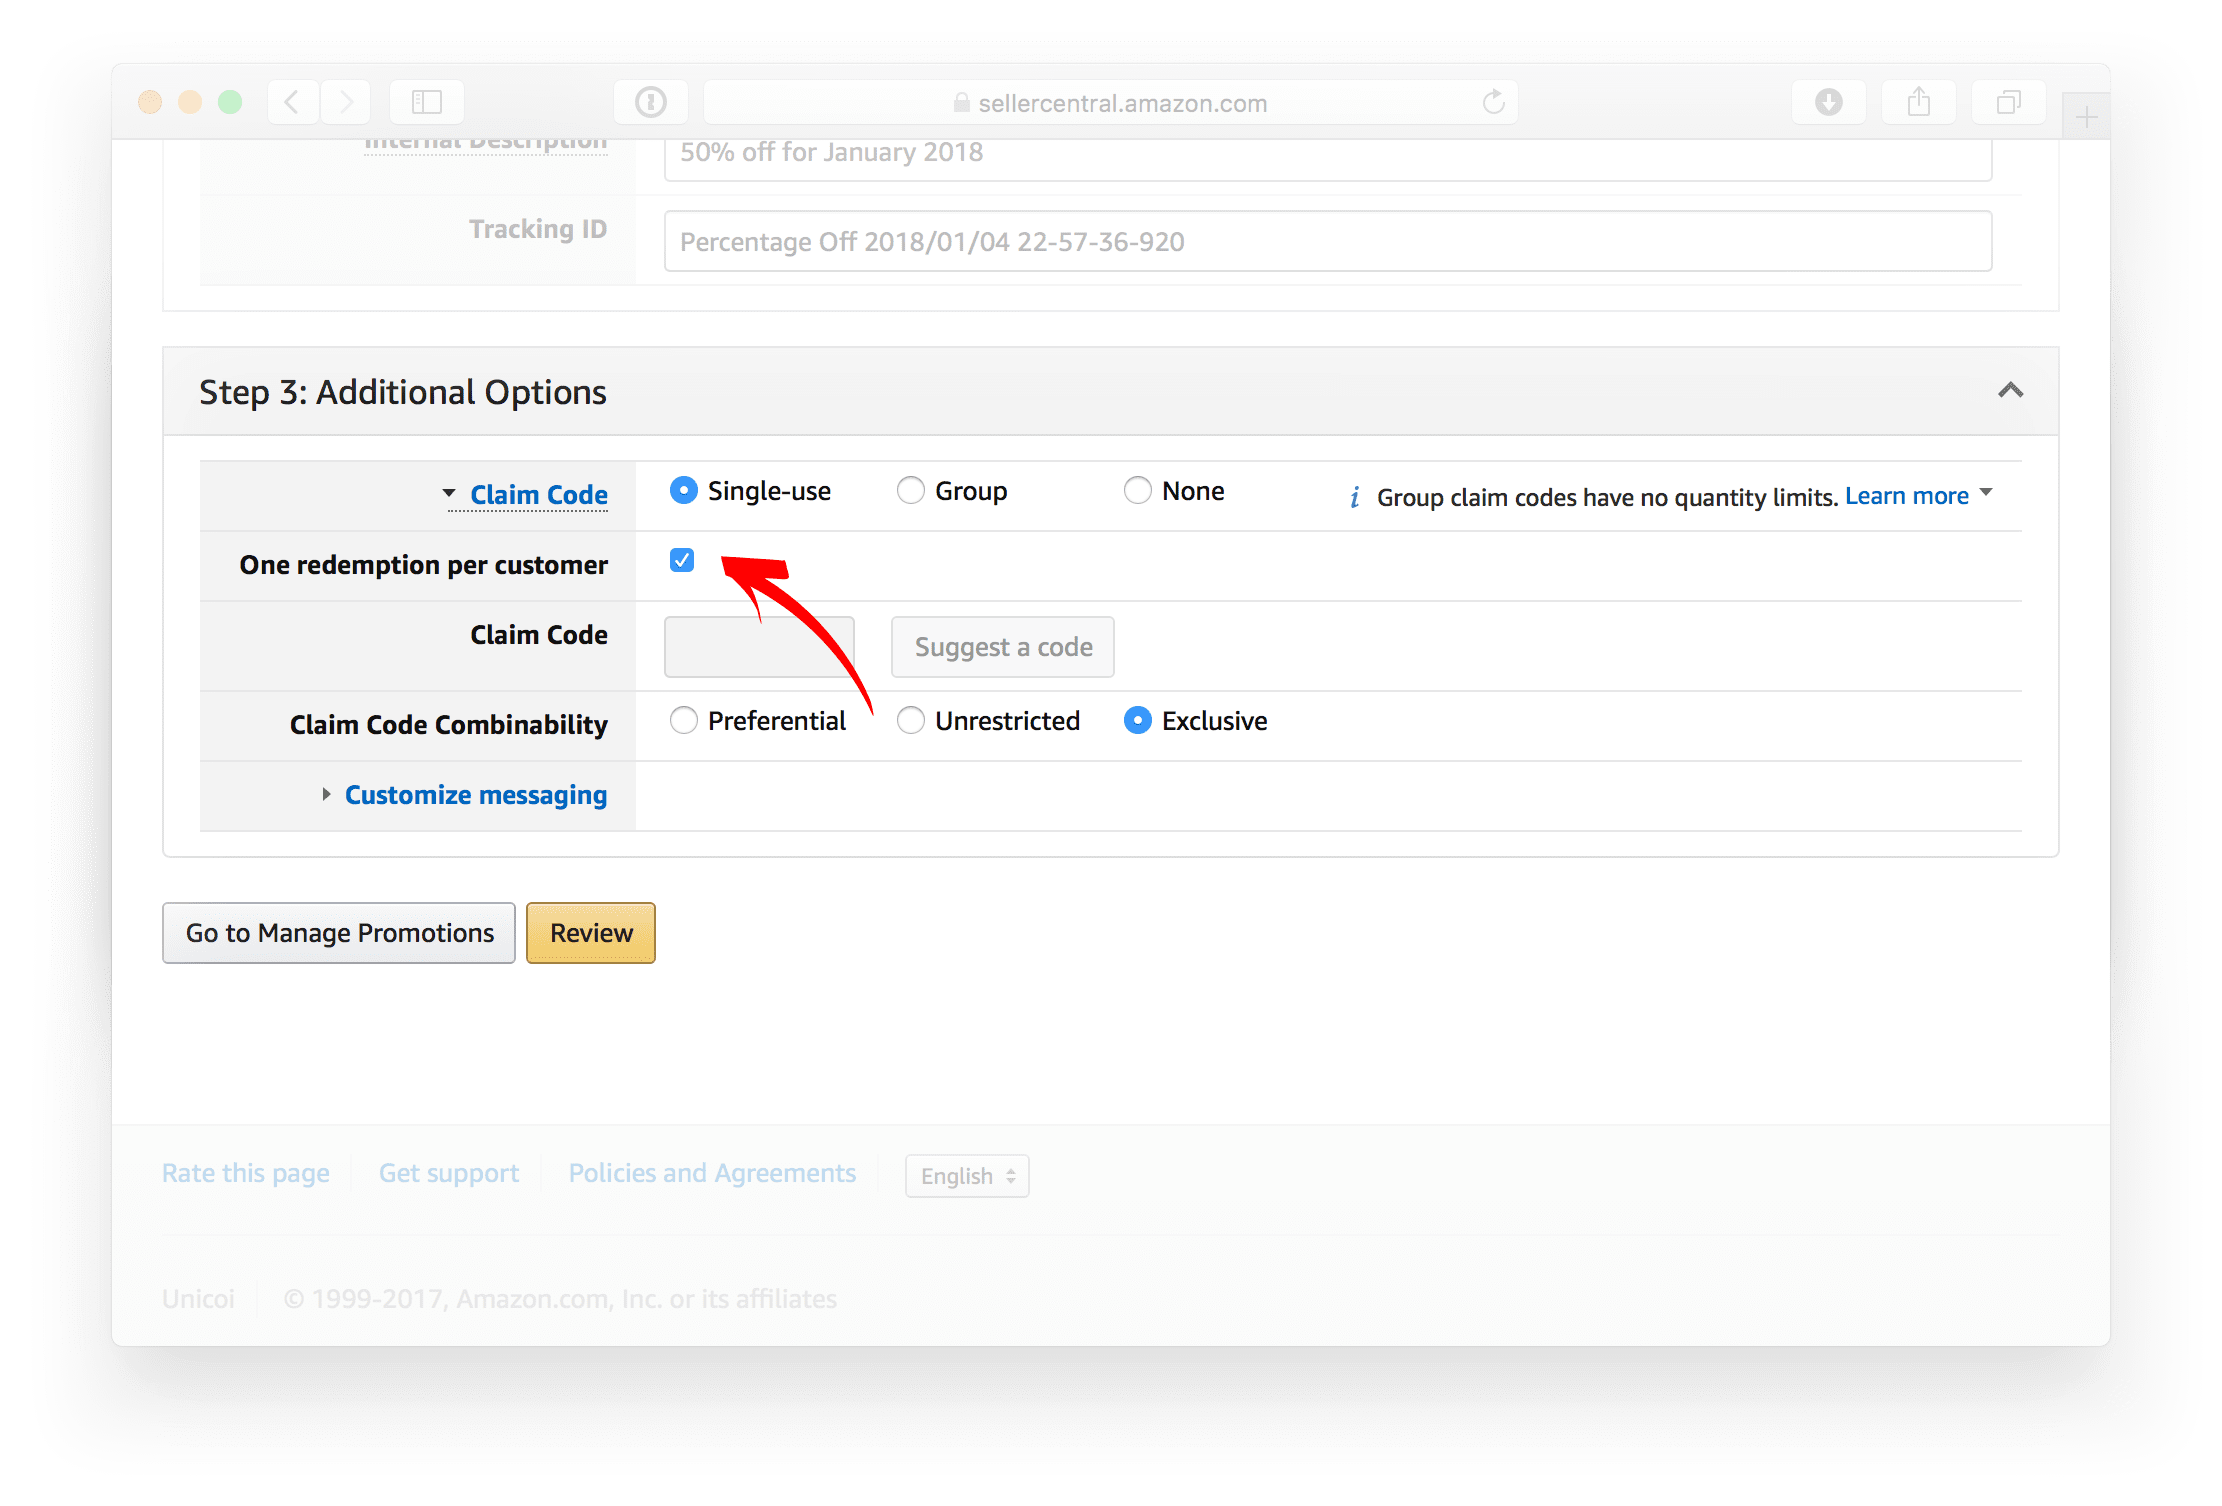Click the Review button
The height and width of the screenshot is (1506, 2222).
pyautogui.click(x=590, y=933)
